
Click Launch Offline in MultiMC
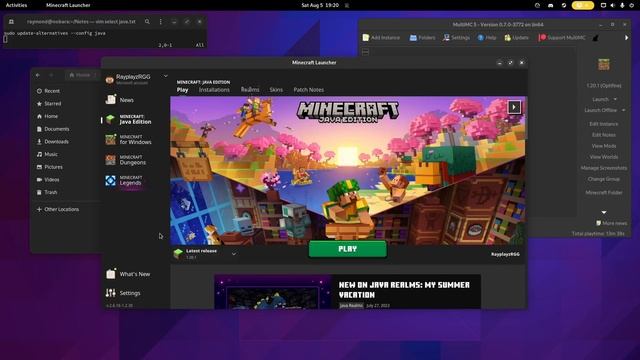(x=600, y=110)
